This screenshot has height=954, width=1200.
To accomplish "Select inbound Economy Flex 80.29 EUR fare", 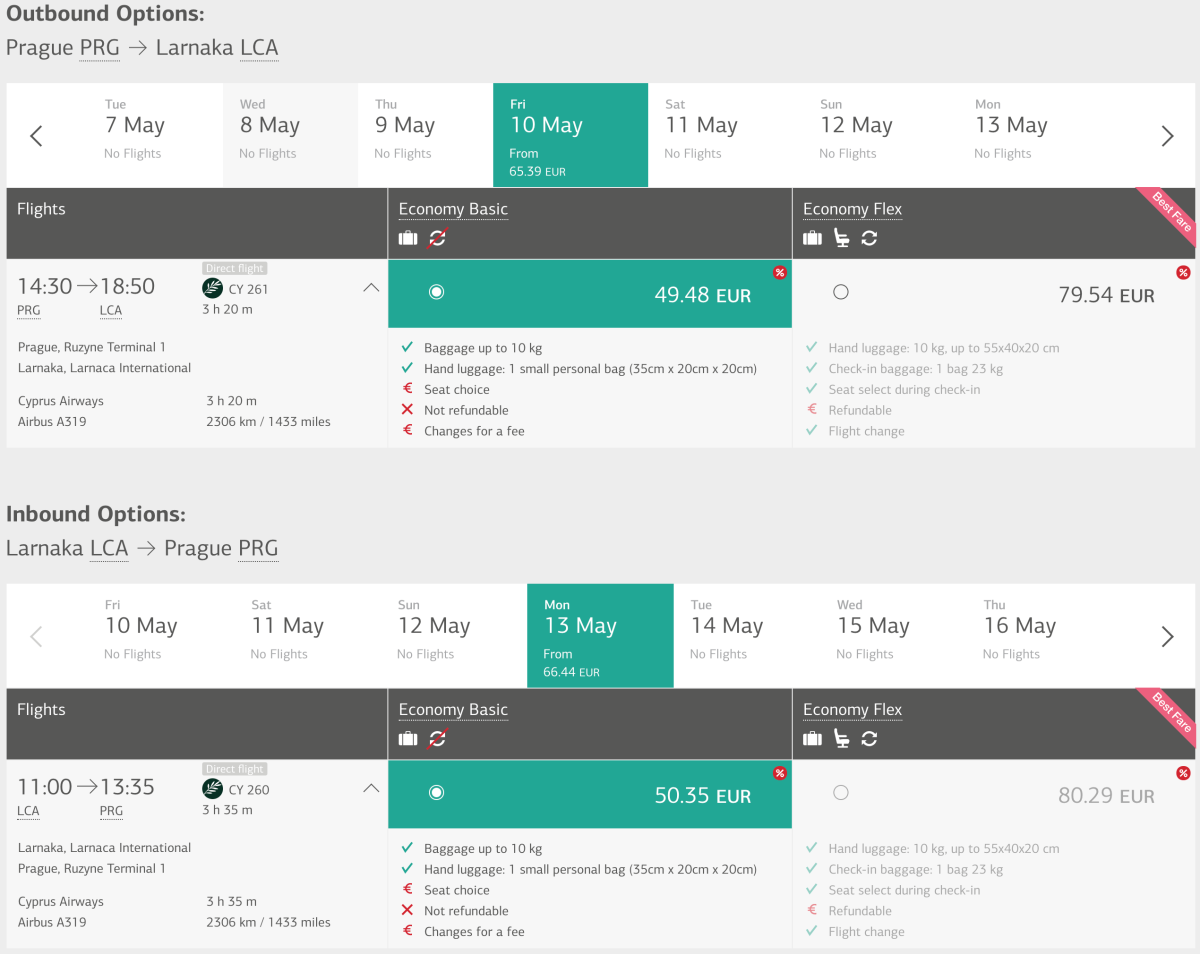I will tap(841, 793).
